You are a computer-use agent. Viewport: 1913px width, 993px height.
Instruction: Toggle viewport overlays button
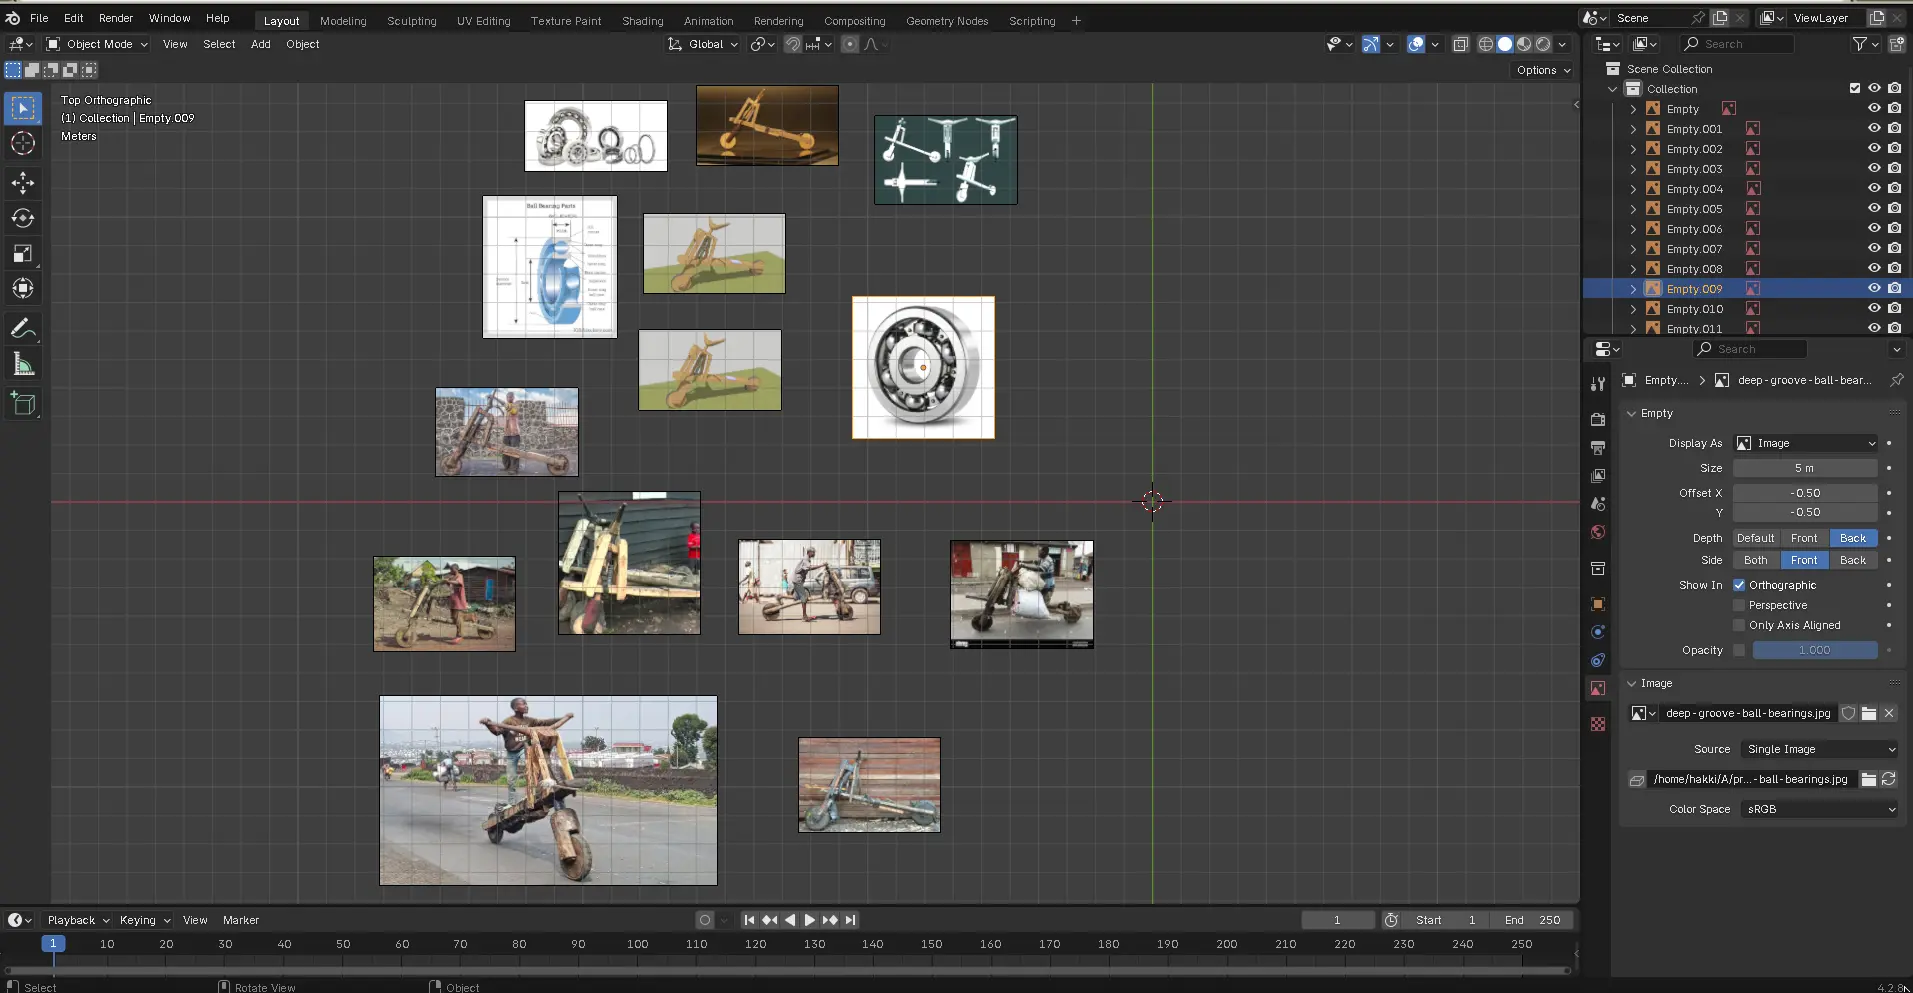pyautogui.click(x=1416, y=44)
